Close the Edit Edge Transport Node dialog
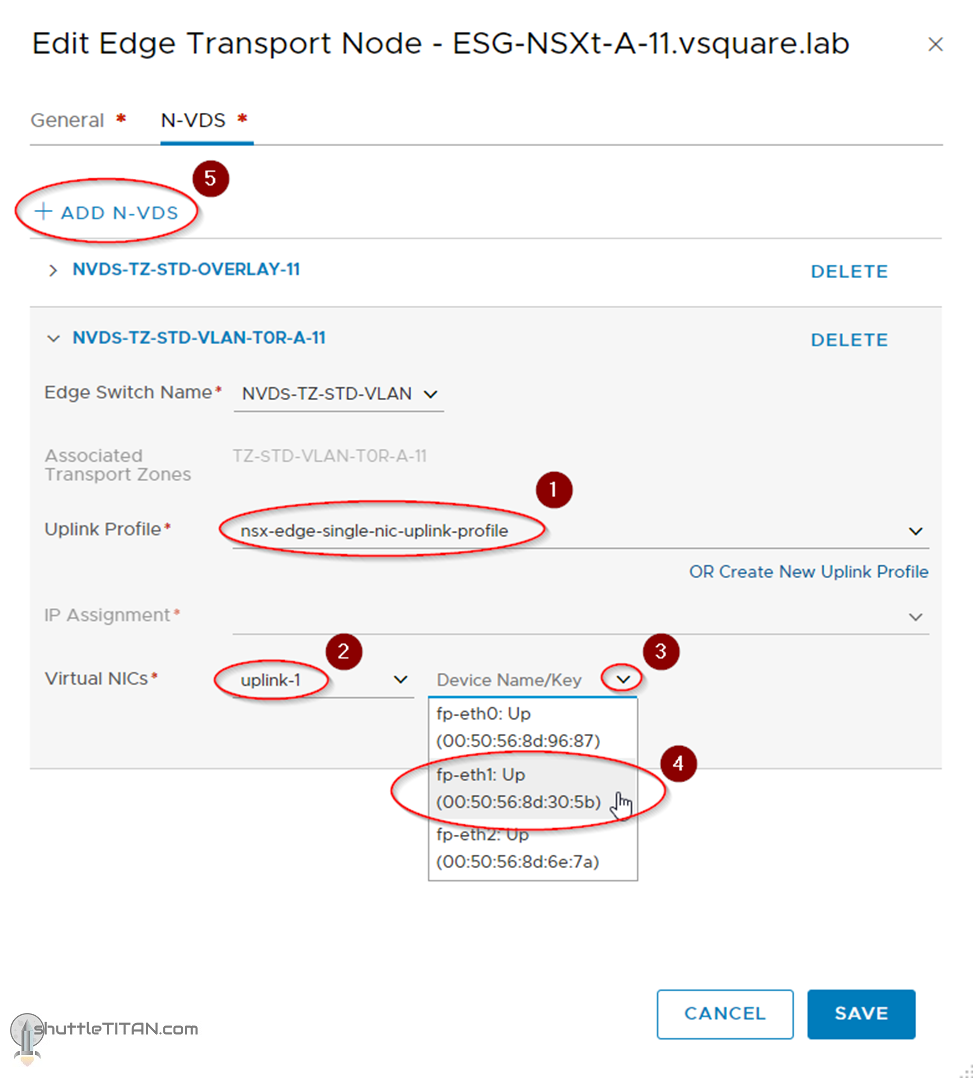 935,45
